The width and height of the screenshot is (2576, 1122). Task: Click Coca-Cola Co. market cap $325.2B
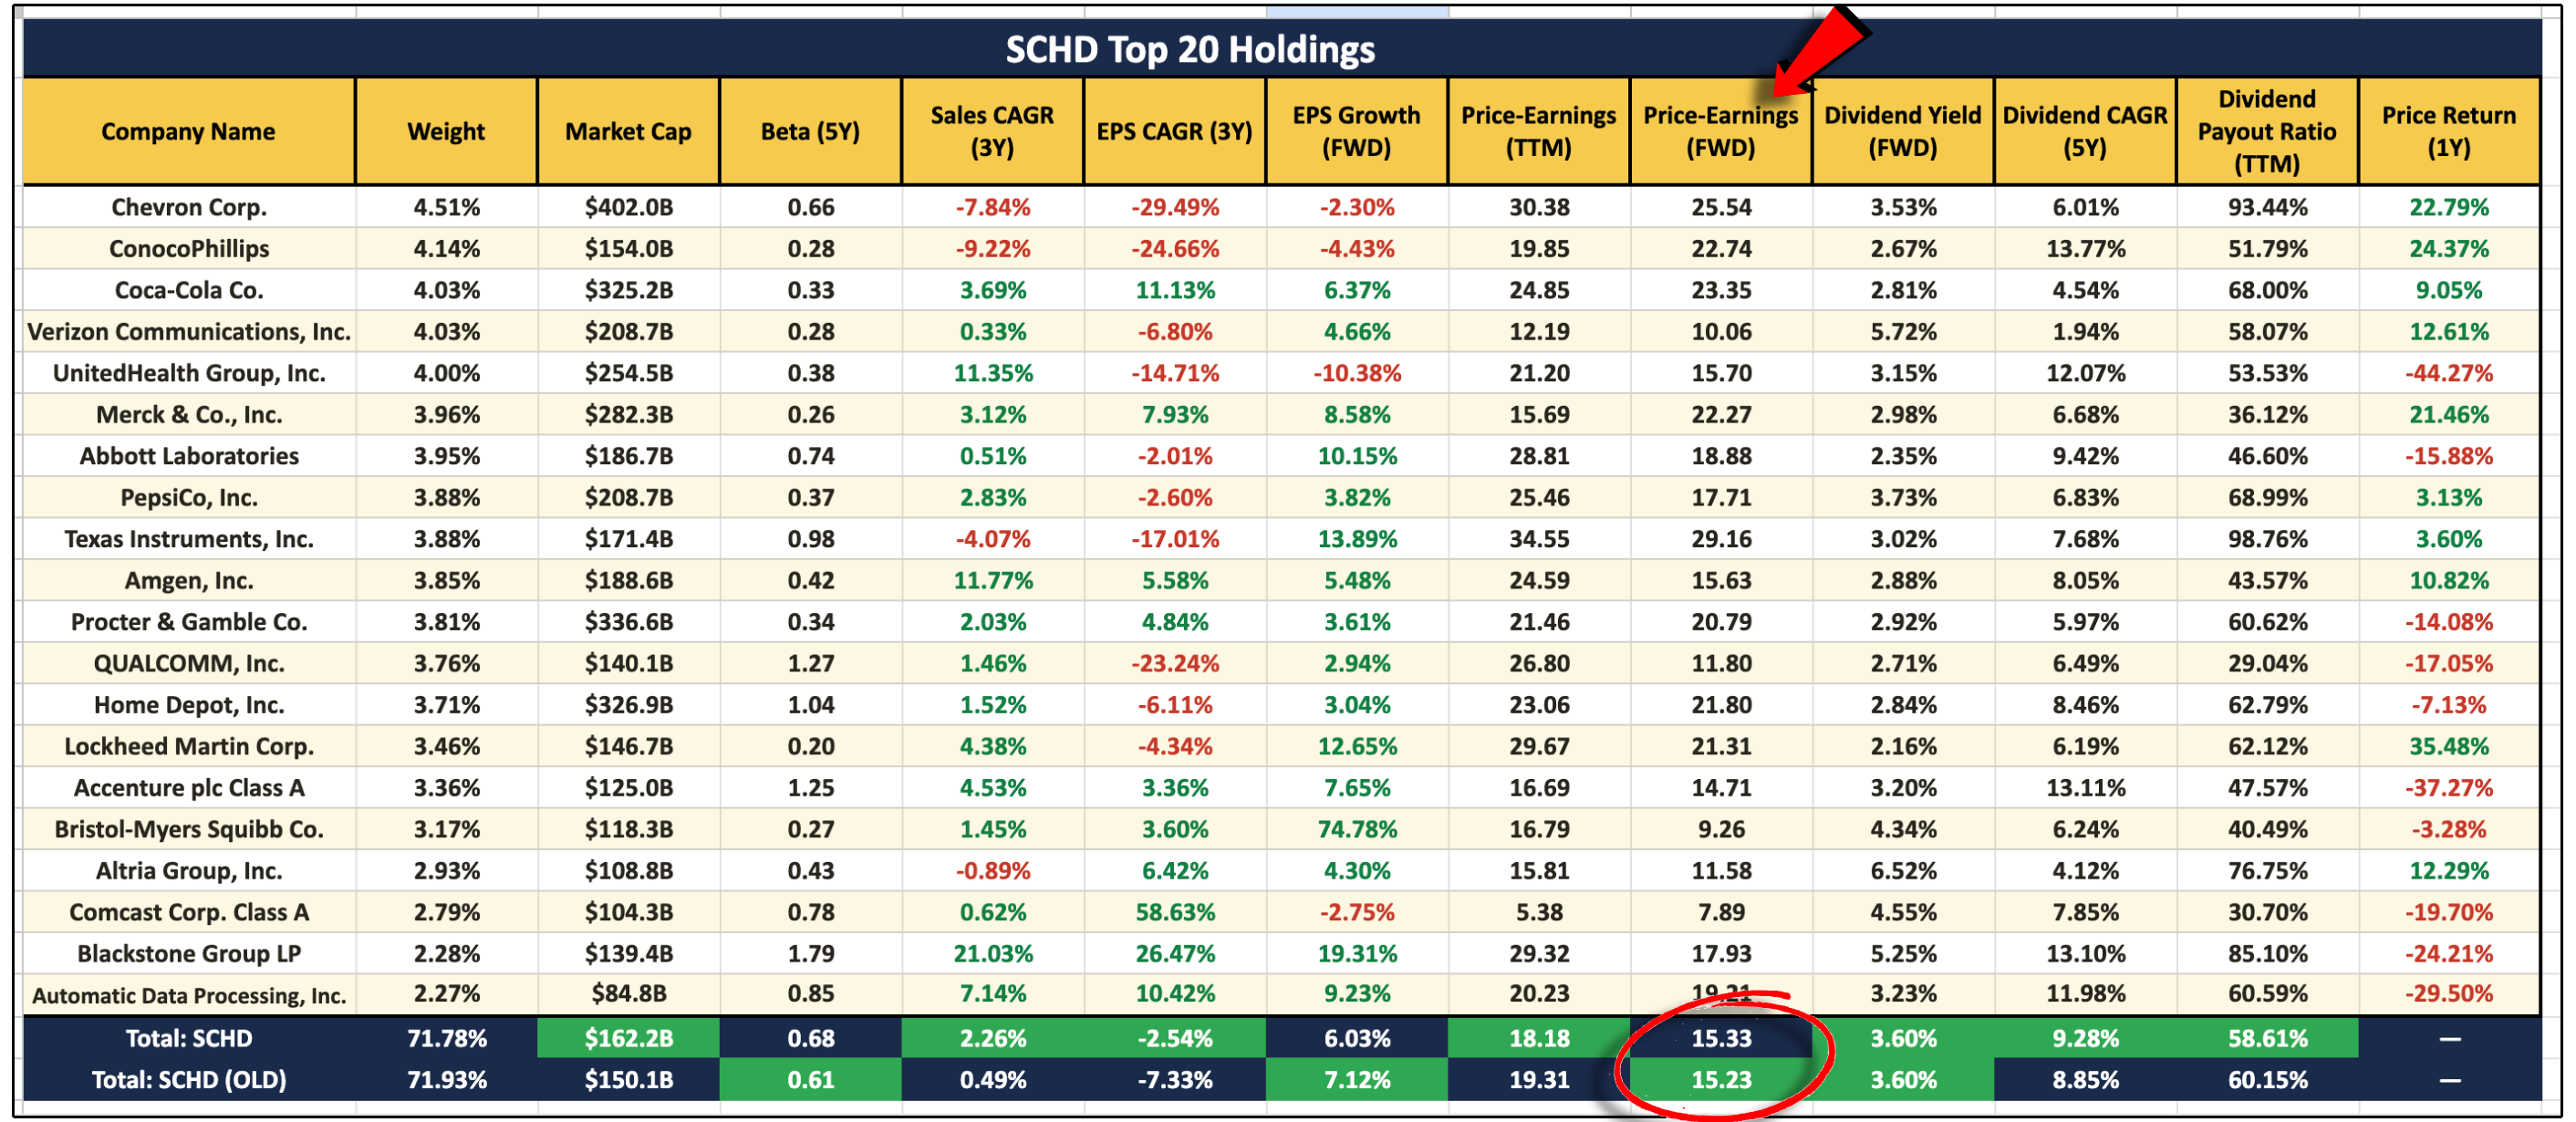click(x=628, y=290)
